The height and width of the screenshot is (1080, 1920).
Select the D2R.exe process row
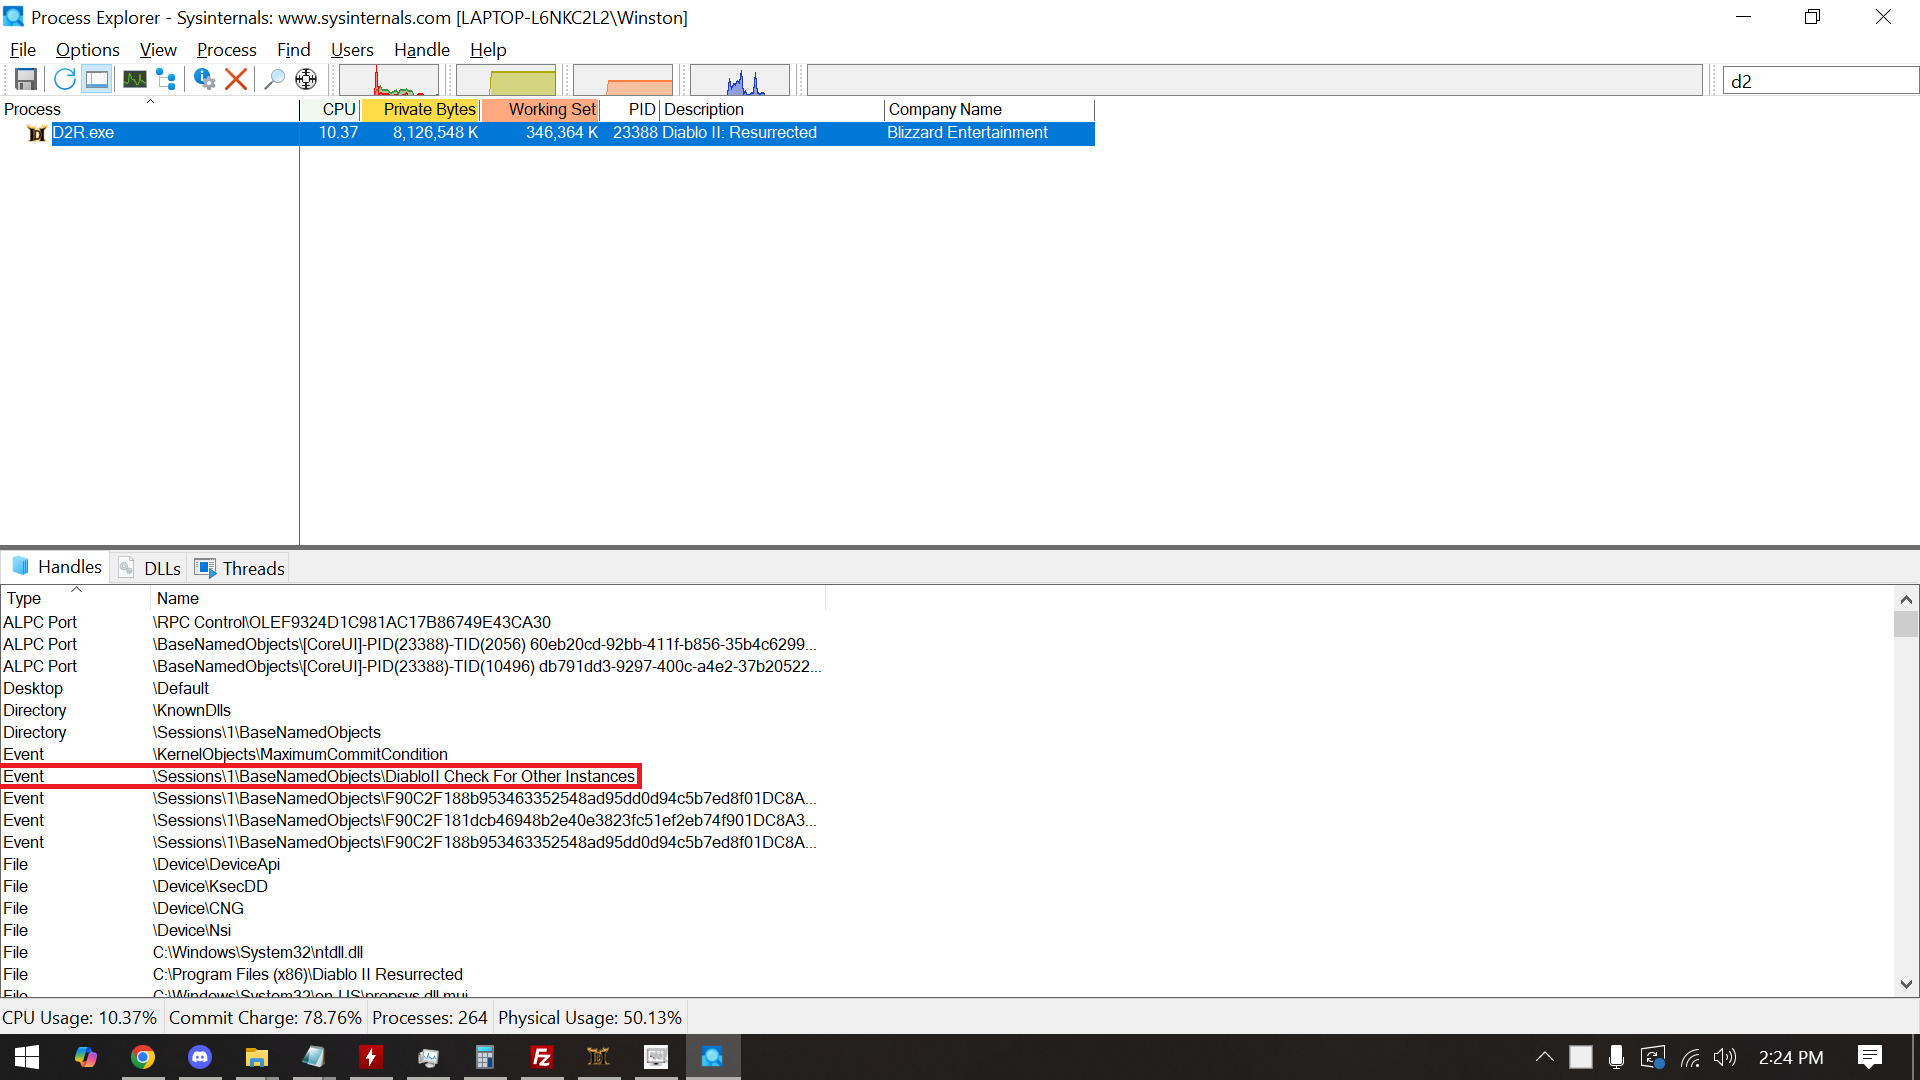83,132
